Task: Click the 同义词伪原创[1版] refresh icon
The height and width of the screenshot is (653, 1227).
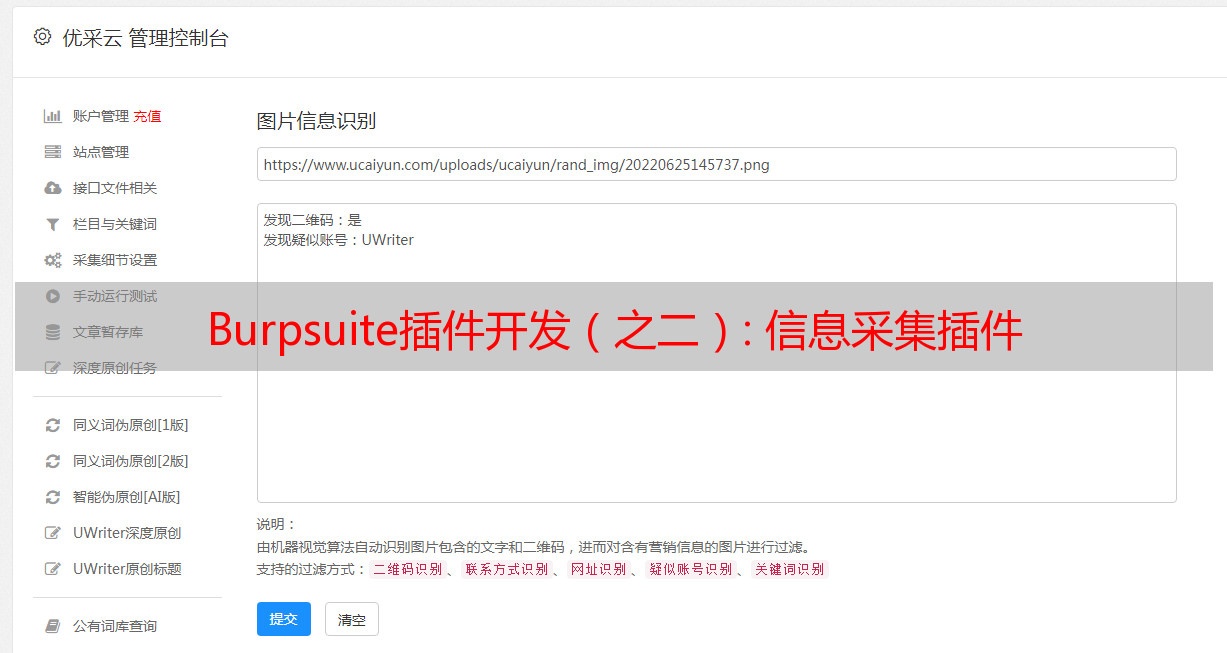Action: [53, 425]
